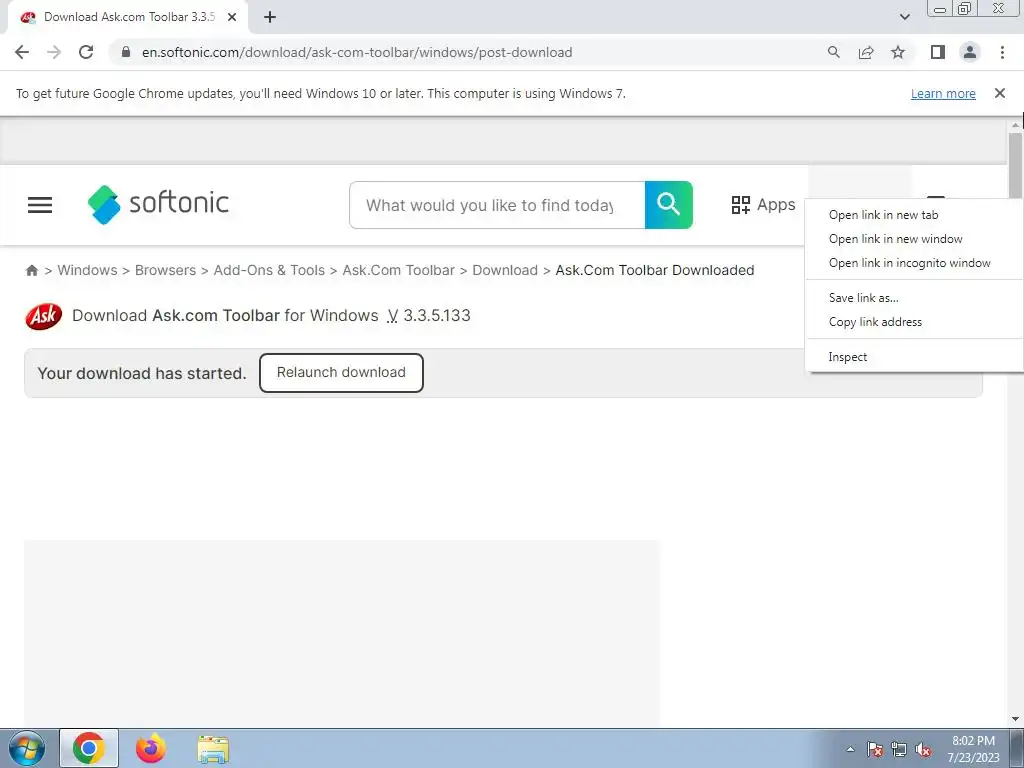Click the muted volume tray icon
Image resolution: width=1024 pixels, height=768 pixels.
tap(923, 749)
